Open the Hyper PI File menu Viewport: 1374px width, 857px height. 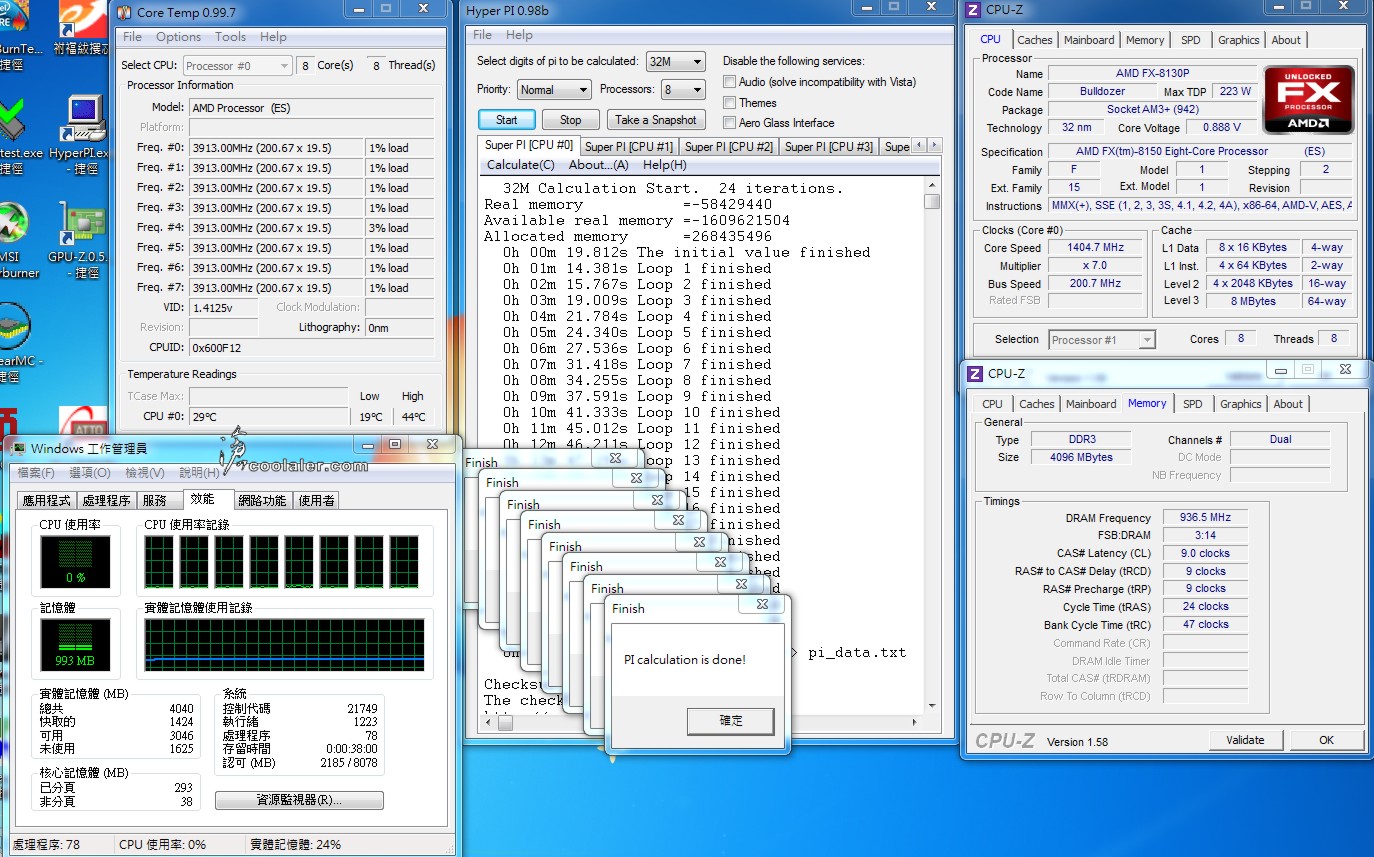pos(482,34)
